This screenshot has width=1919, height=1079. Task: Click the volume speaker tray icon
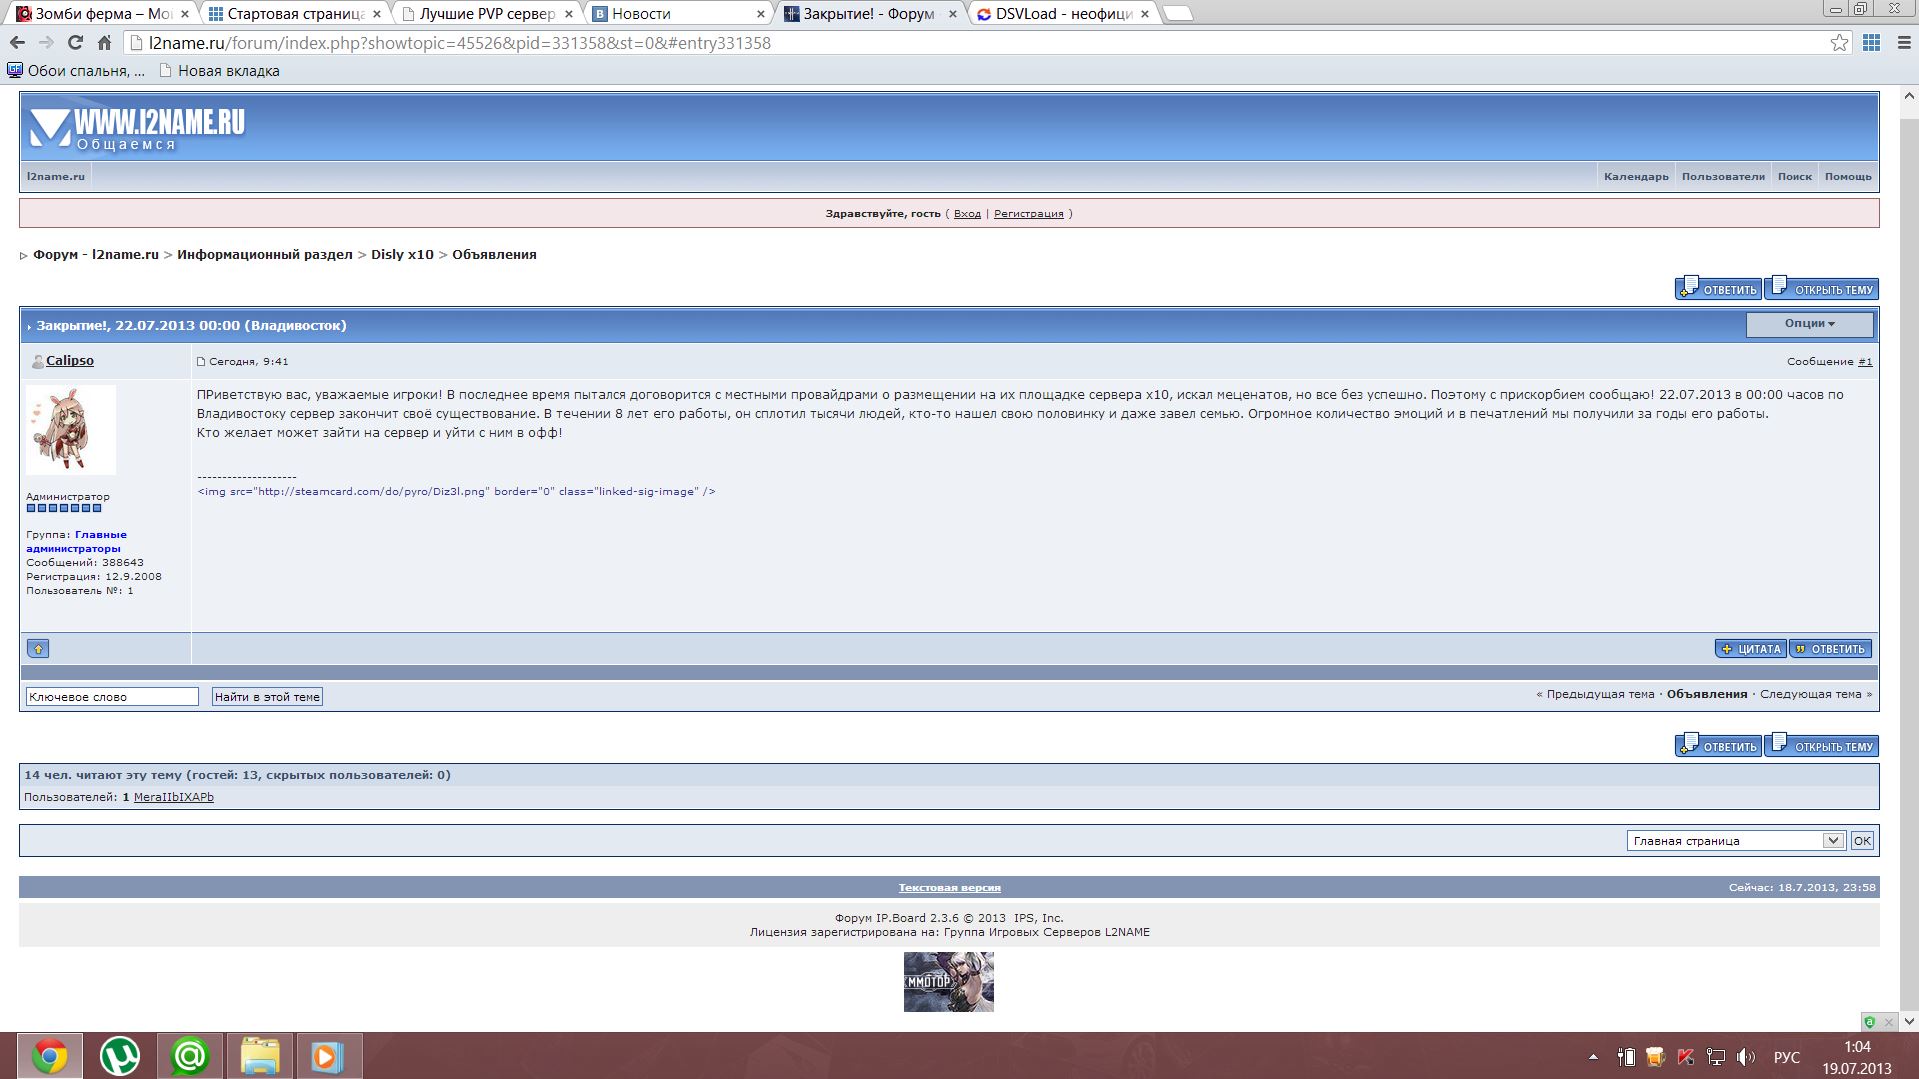pos(1746,1057)
